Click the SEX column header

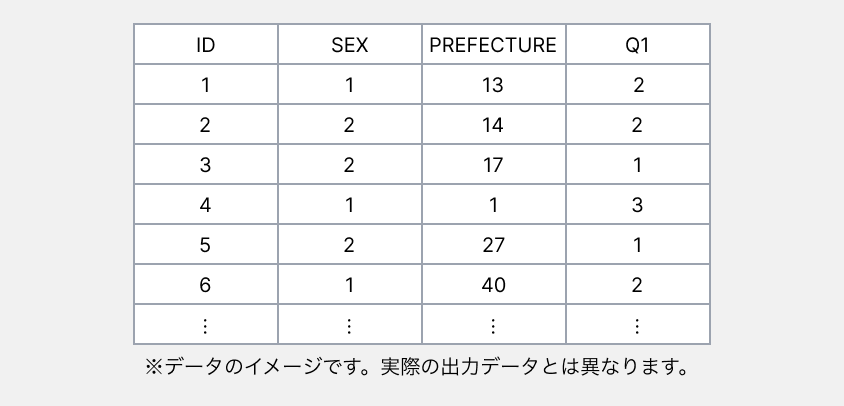pos(350,45)
